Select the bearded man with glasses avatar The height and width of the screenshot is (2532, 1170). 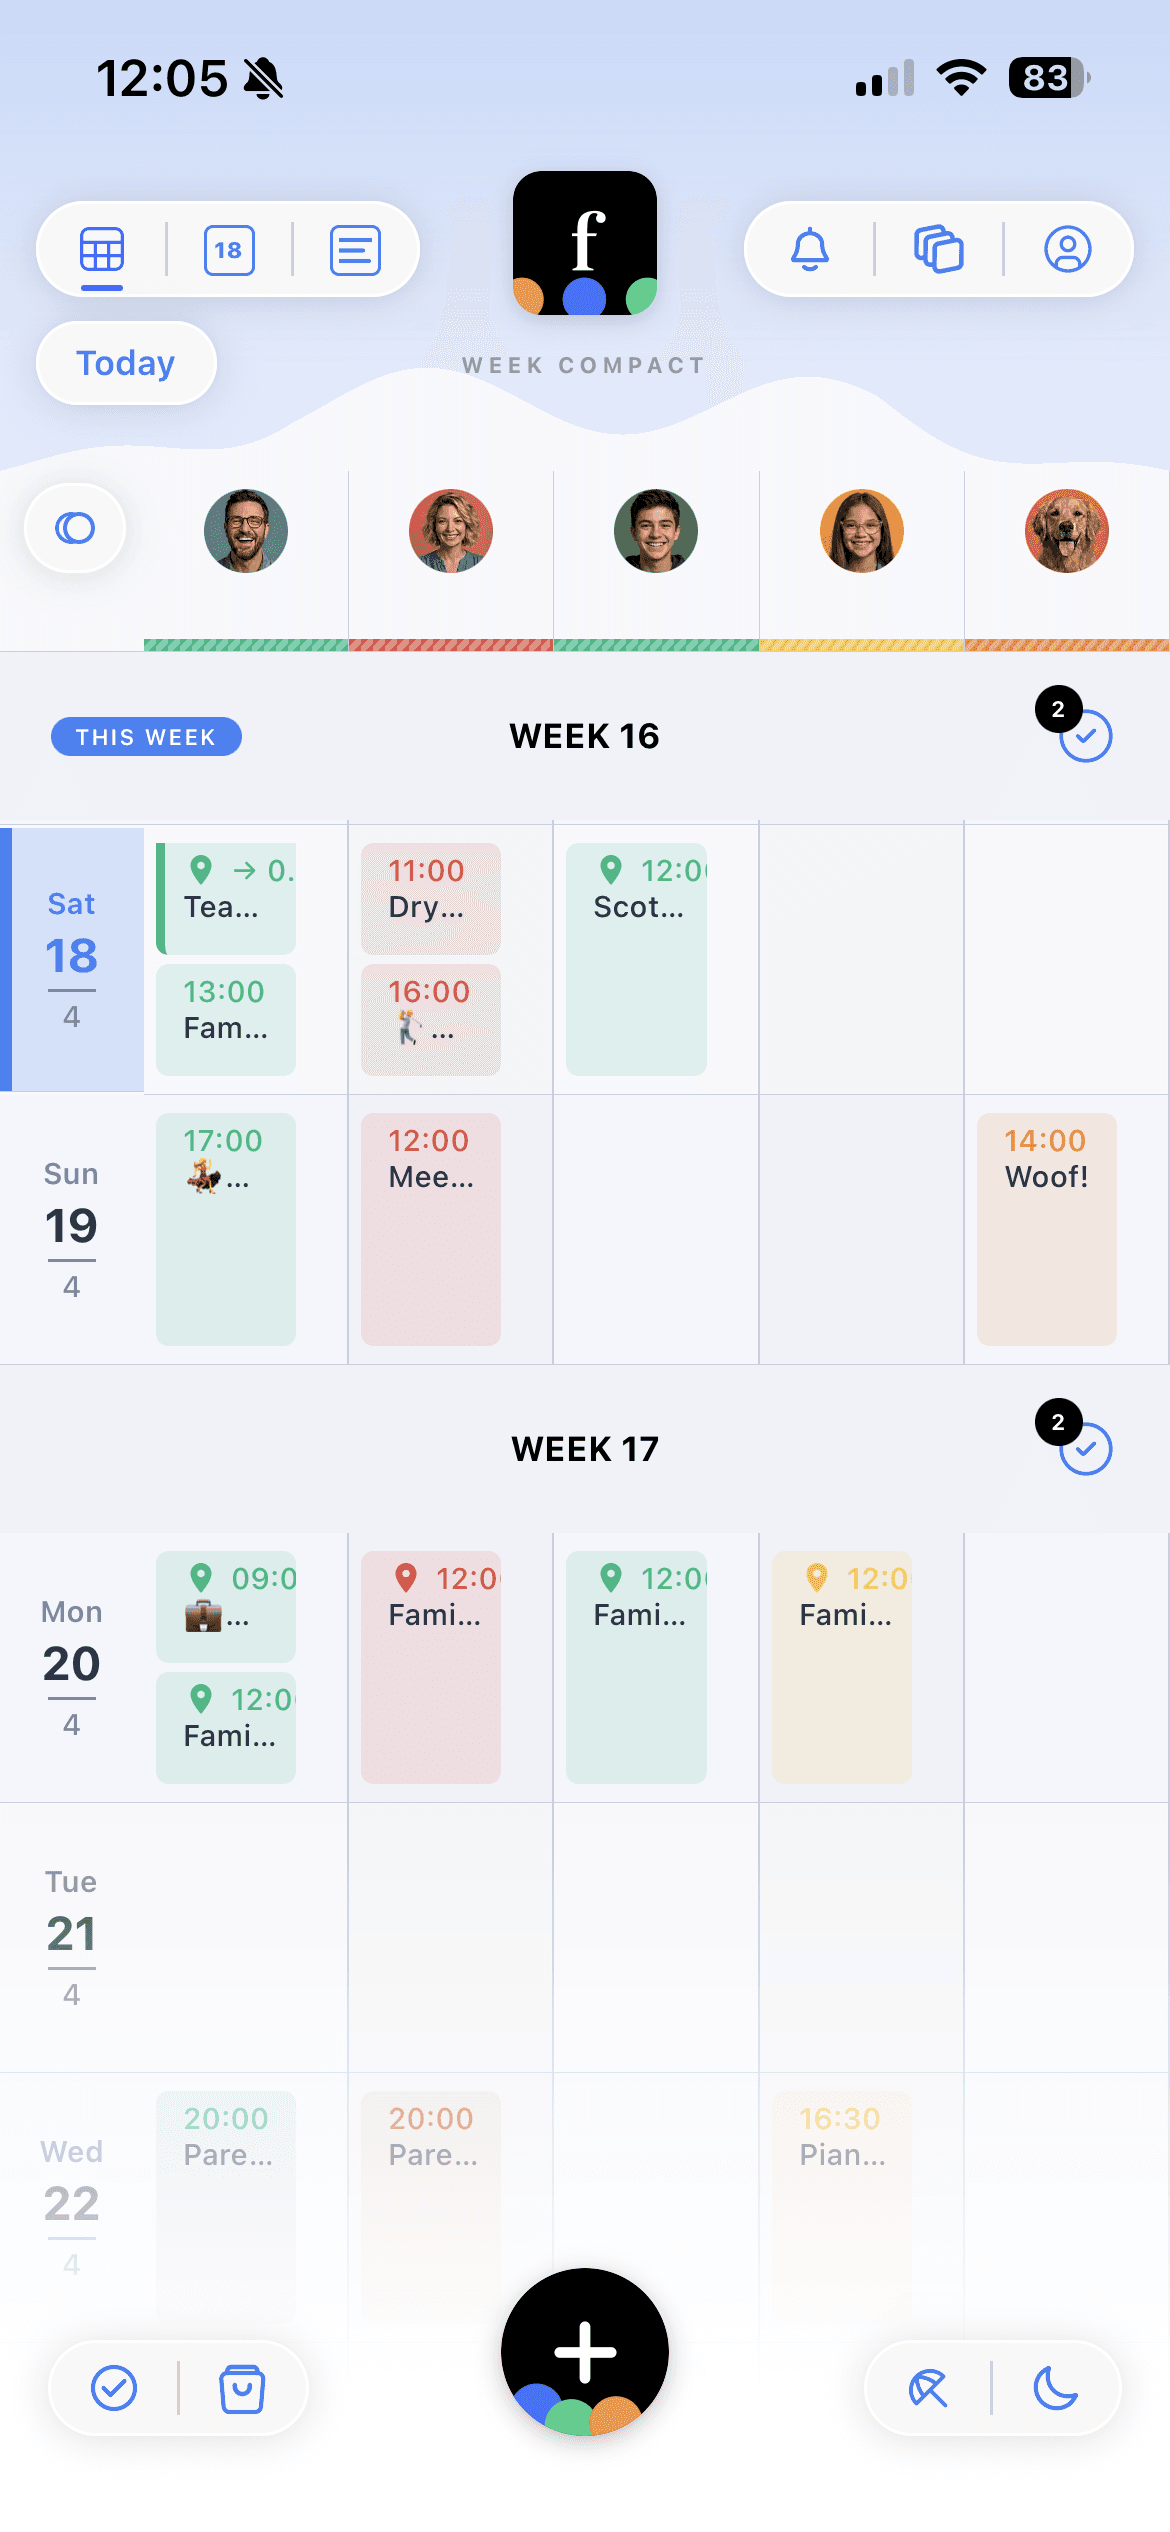(246, 531)
